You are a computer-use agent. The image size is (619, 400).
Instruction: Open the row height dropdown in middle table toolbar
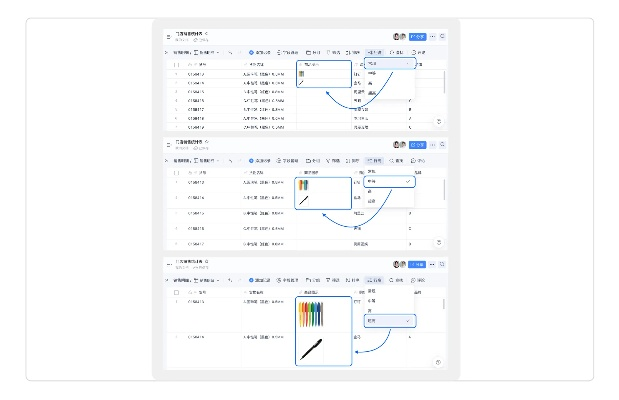tap(373, 160)
